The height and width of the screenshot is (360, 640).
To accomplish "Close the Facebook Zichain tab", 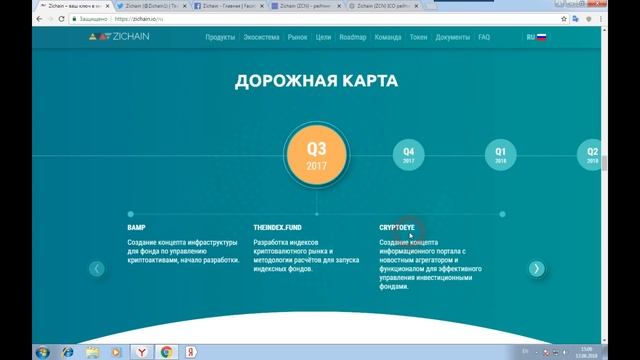I will click(262, 6).
